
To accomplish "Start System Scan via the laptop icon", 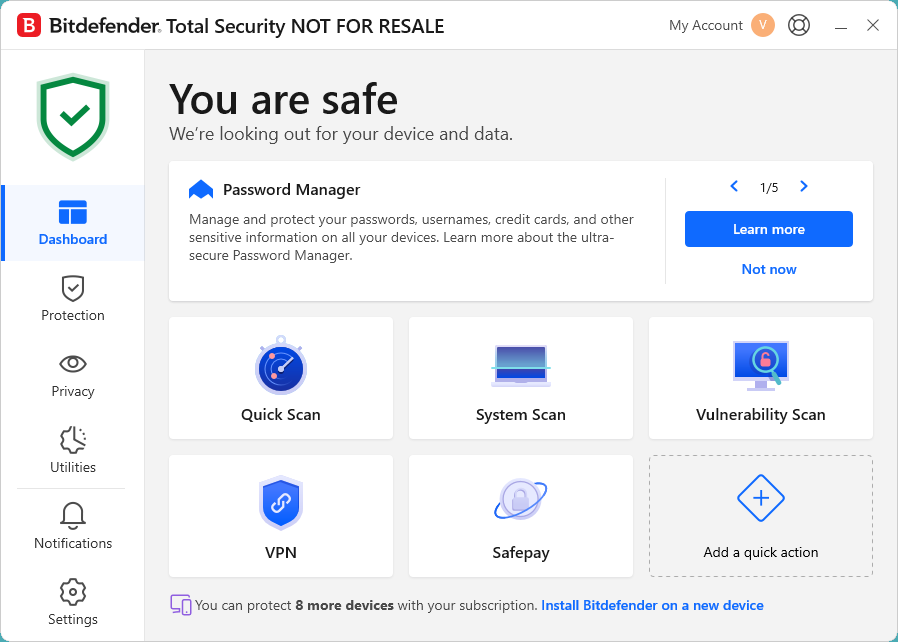I will tap(520, 366).
